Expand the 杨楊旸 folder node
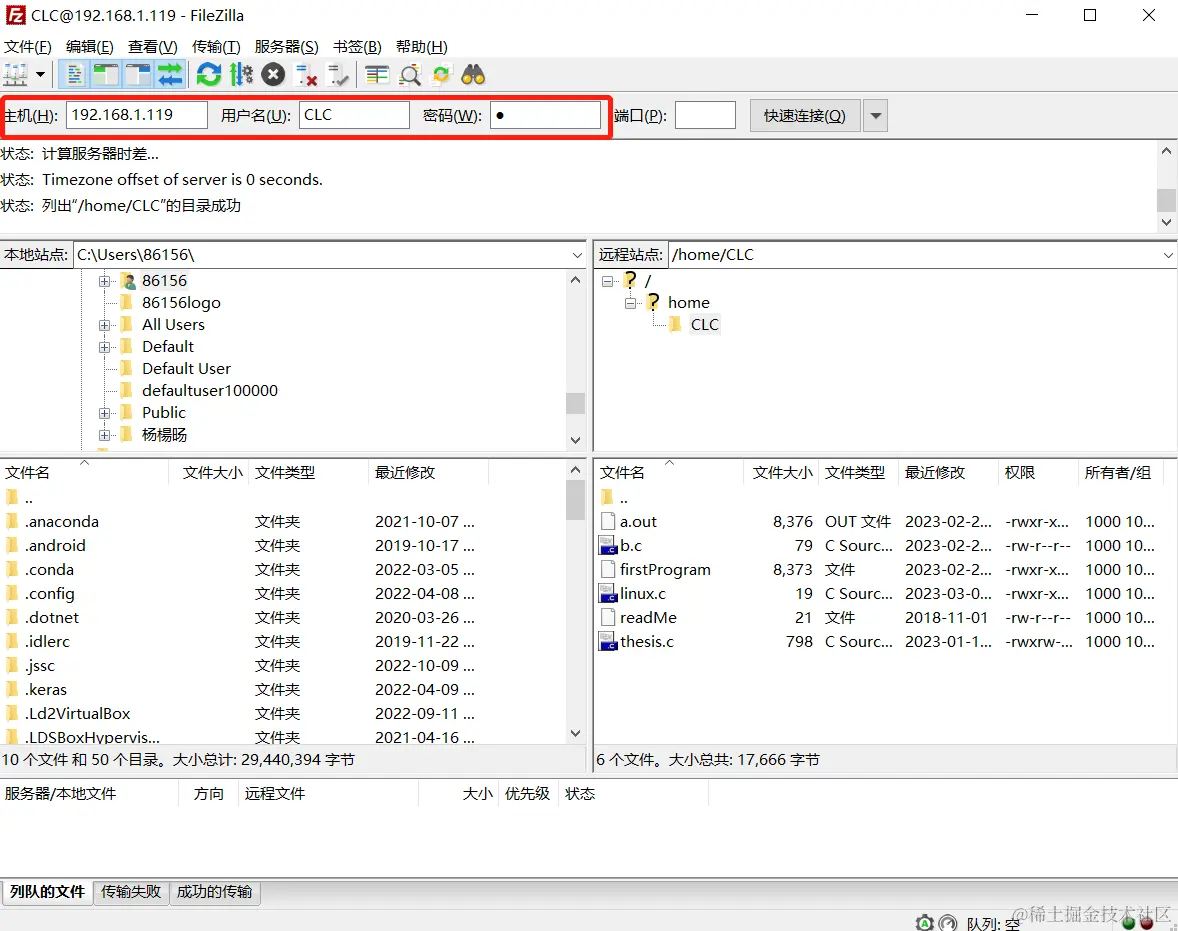 click(x=104, y=434)
